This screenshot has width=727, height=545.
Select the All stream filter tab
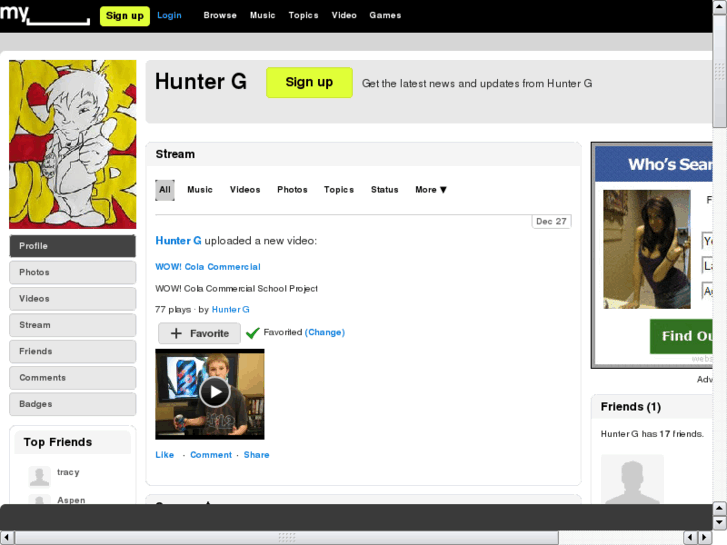click(x=165, y=190)
